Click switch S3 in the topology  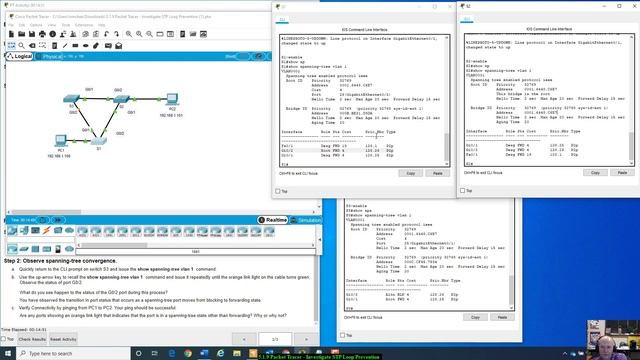point(71,99)
